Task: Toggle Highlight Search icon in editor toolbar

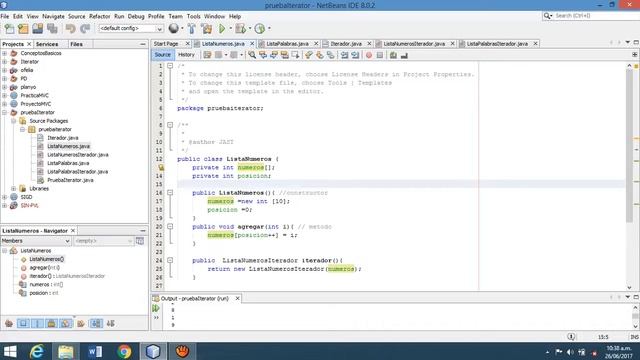Action: 284,55
